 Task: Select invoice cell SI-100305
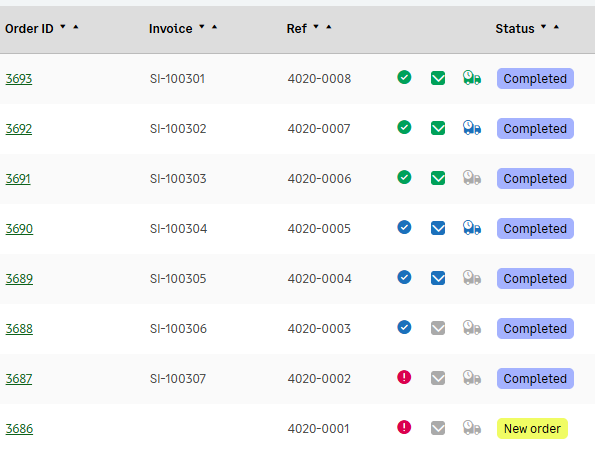click(178, 279)
